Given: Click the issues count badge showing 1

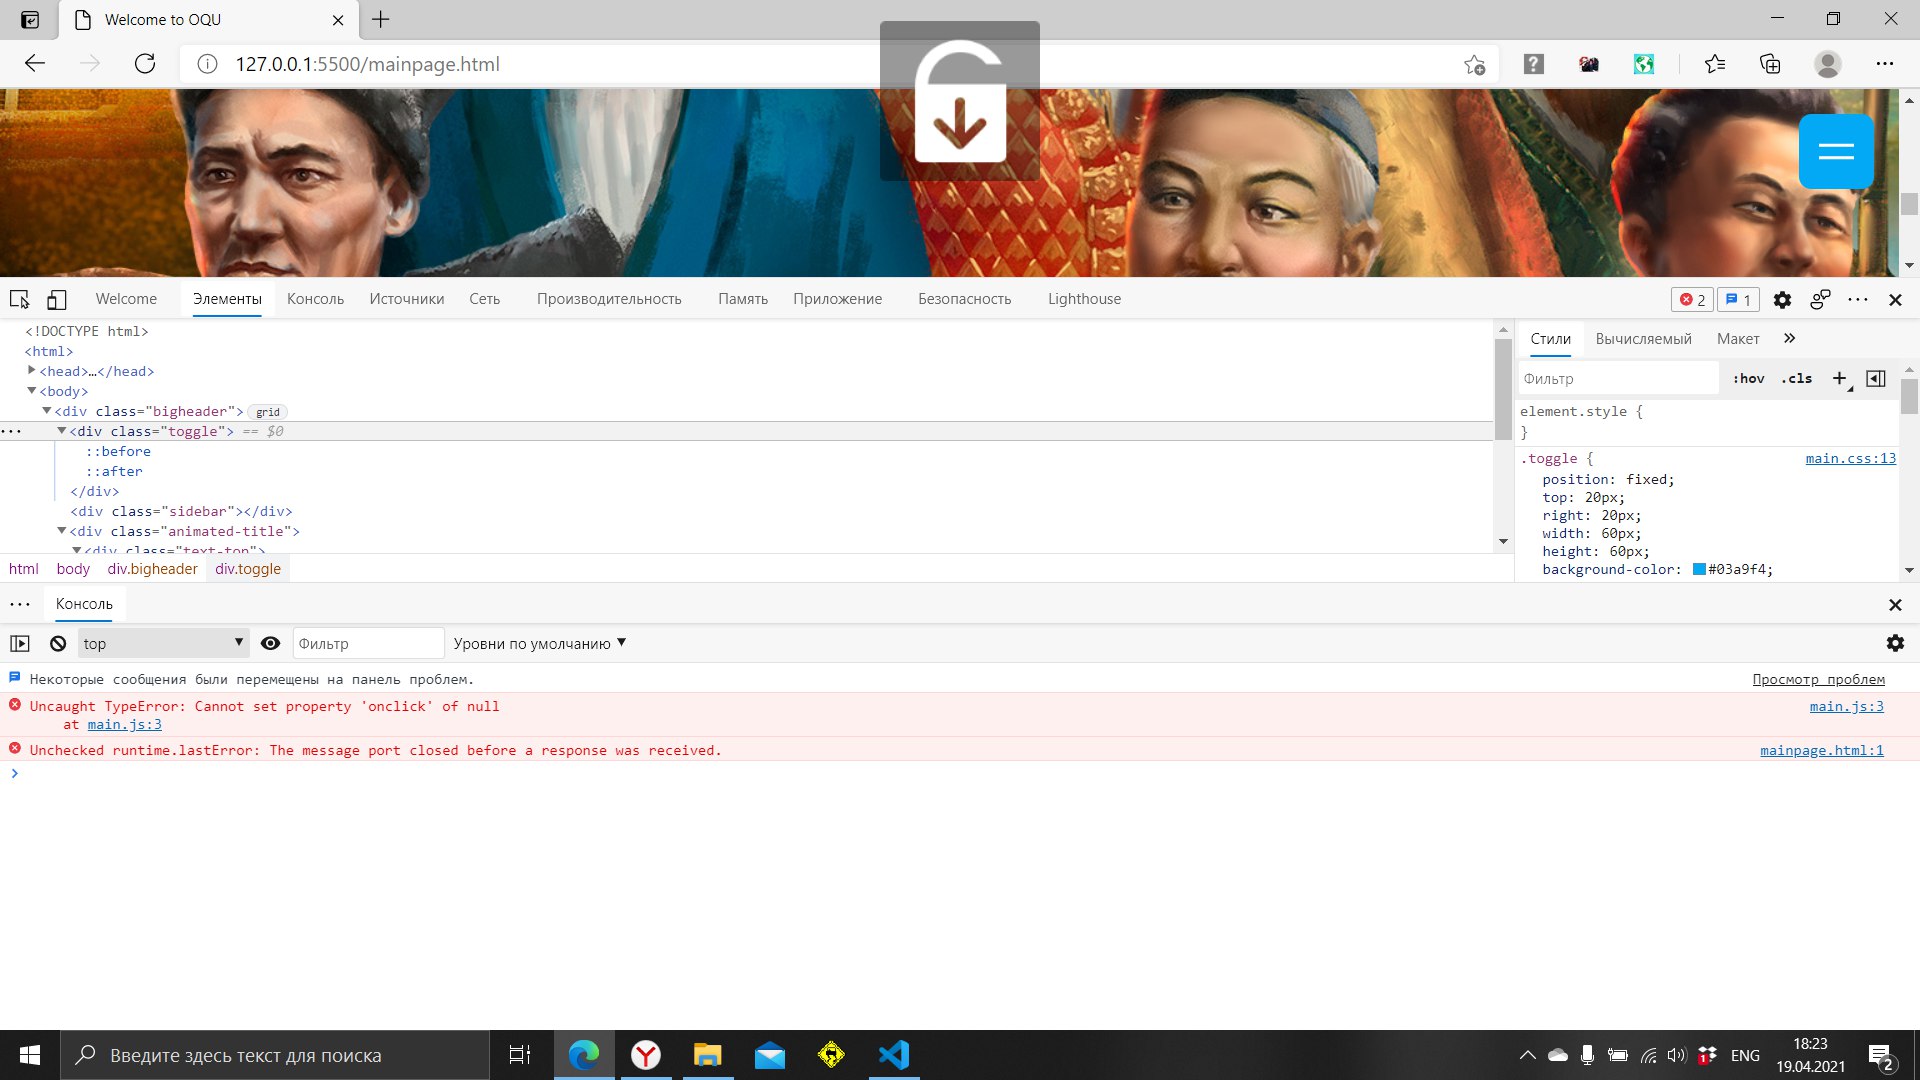Looking at the screenshot, I should (1739, 299).
